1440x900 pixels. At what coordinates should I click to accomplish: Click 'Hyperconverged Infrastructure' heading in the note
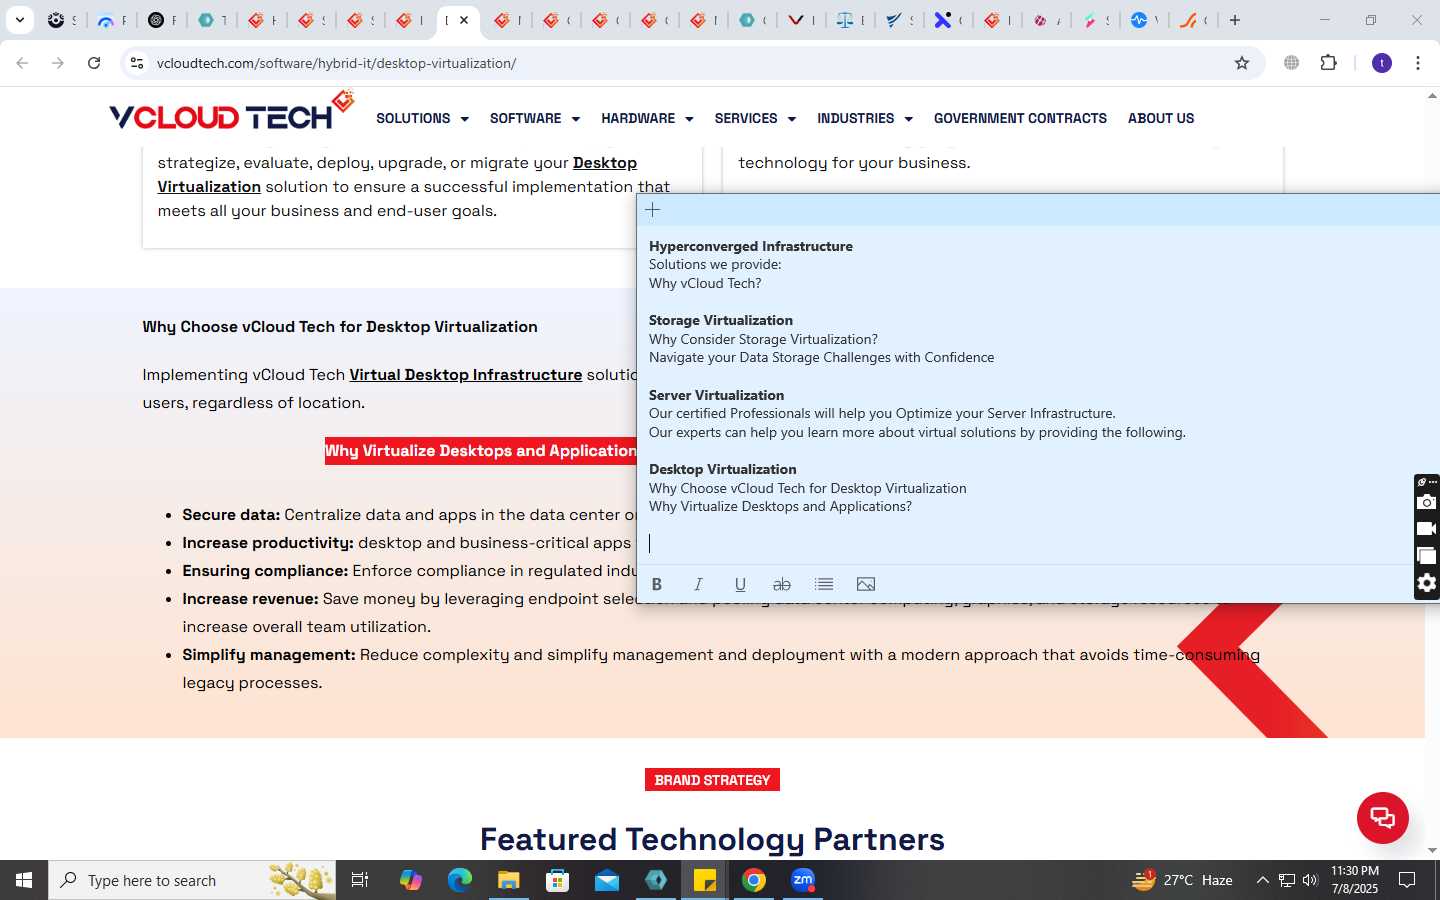click(750, 246)
